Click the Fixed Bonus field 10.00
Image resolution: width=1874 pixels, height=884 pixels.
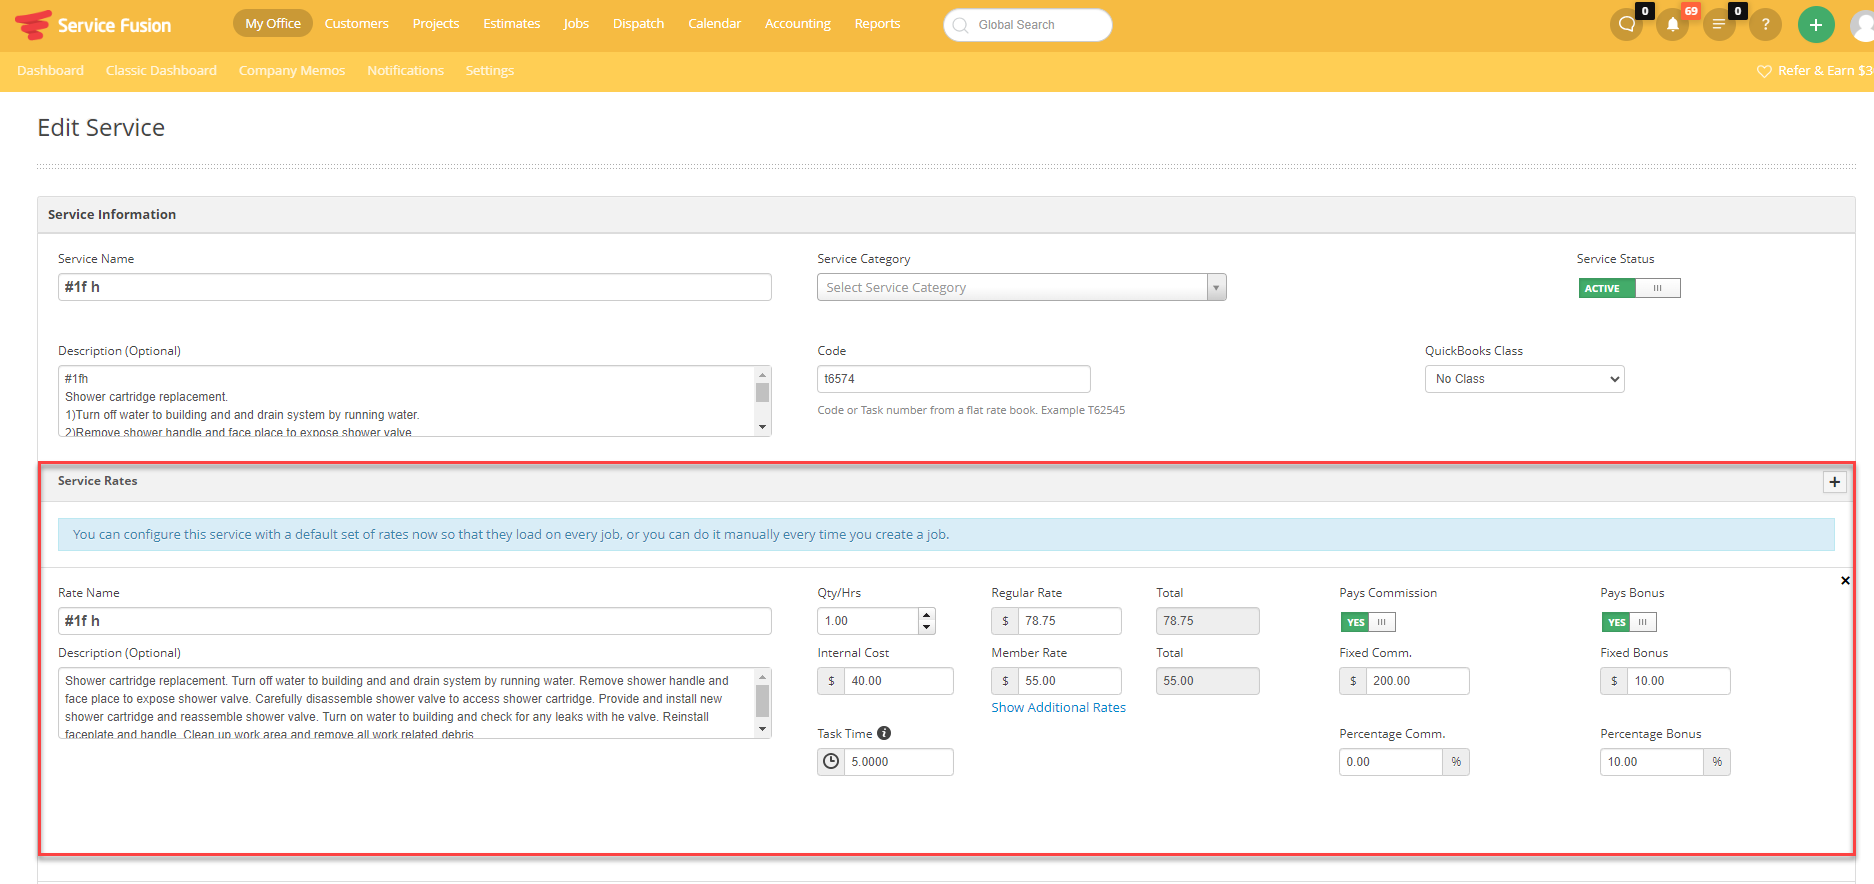[1678, 681]
